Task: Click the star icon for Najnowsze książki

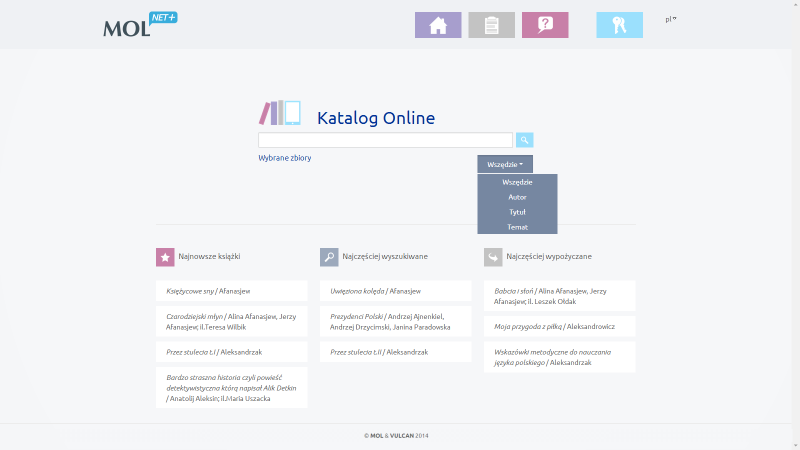Action: (165, 257)
